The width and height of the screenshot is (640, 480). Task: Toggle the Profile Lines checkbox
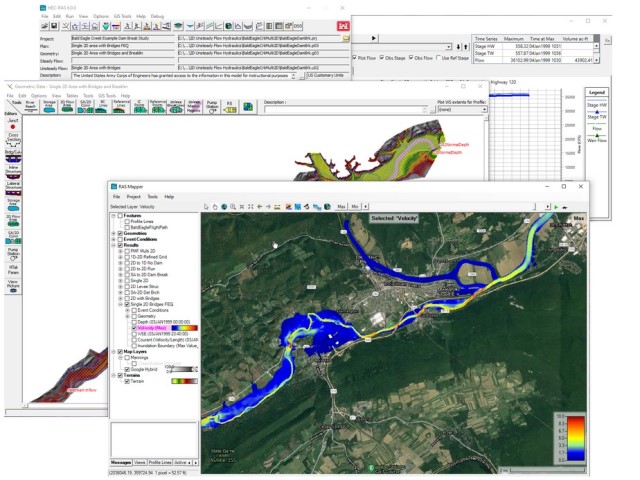point(127,222)
